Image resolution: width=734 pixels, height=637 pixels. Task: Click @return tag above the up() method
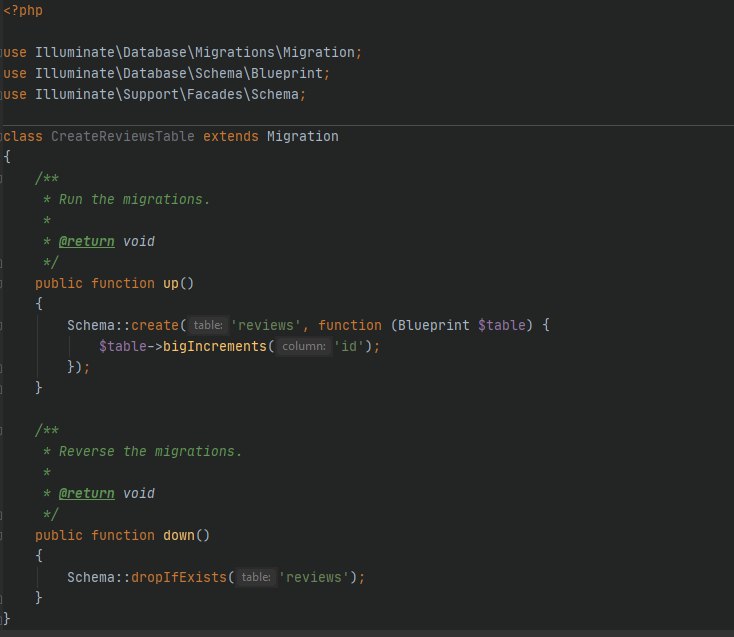87,242
